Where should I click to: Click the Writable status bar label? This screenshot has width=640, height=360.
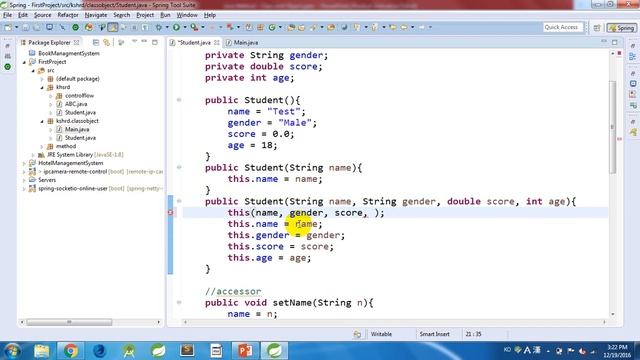381,334
